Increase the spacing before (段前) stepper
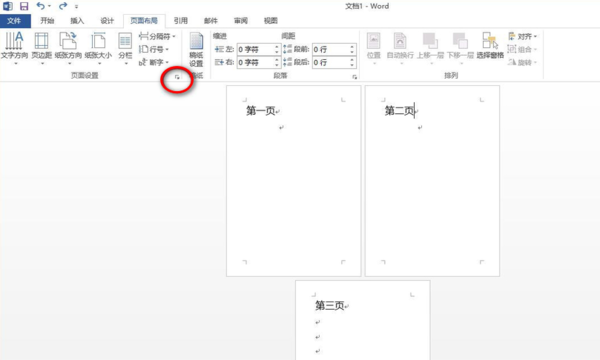The height and width of the screenshot is (360, 600). click(352, 47)
